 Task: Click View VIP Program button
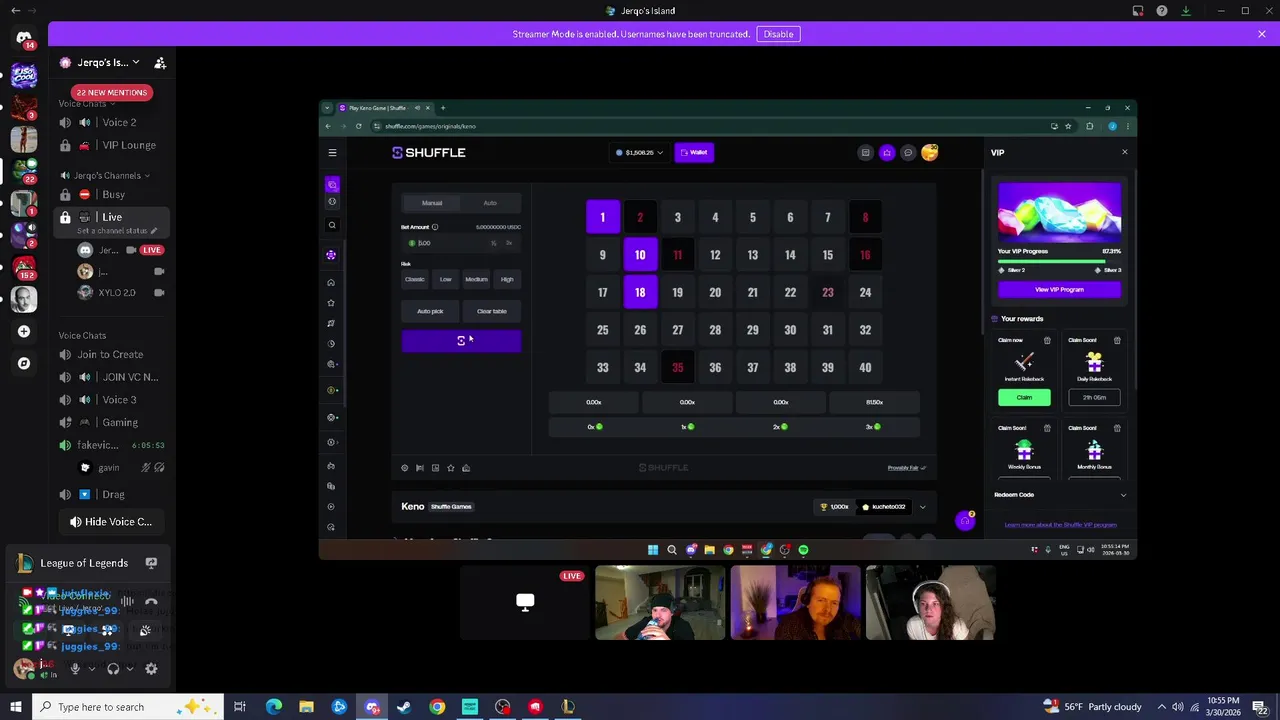pyautogui.click(x=1059, y=290)
